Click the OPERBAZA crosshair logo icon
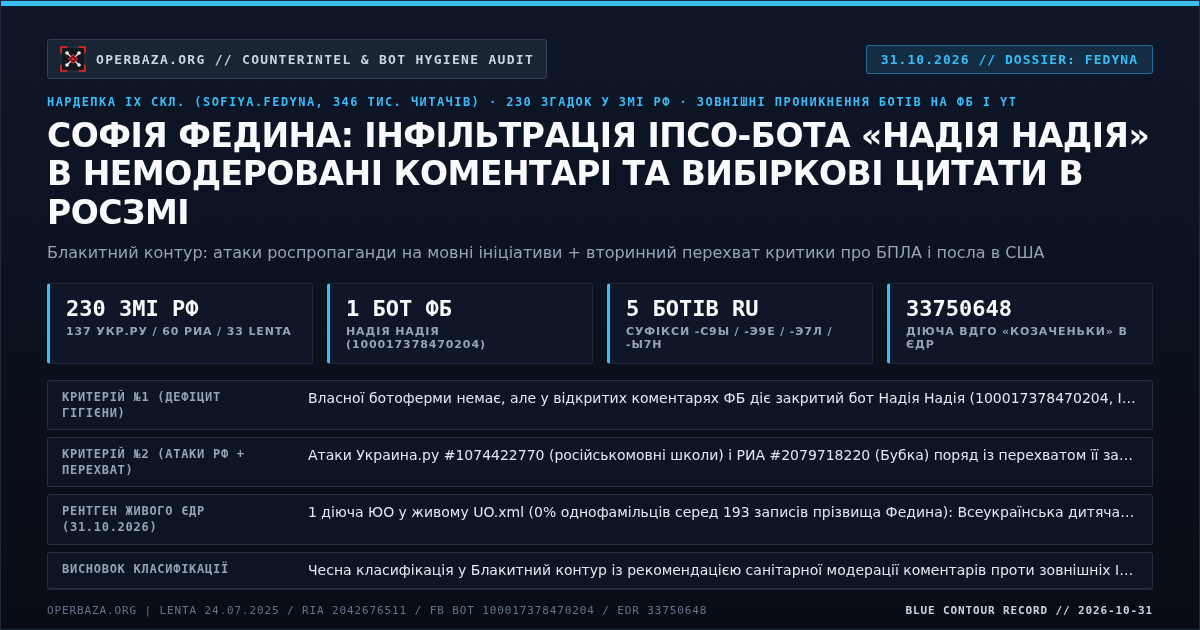The width and height of the screenshot is (1200, 630). pos(73,59)
